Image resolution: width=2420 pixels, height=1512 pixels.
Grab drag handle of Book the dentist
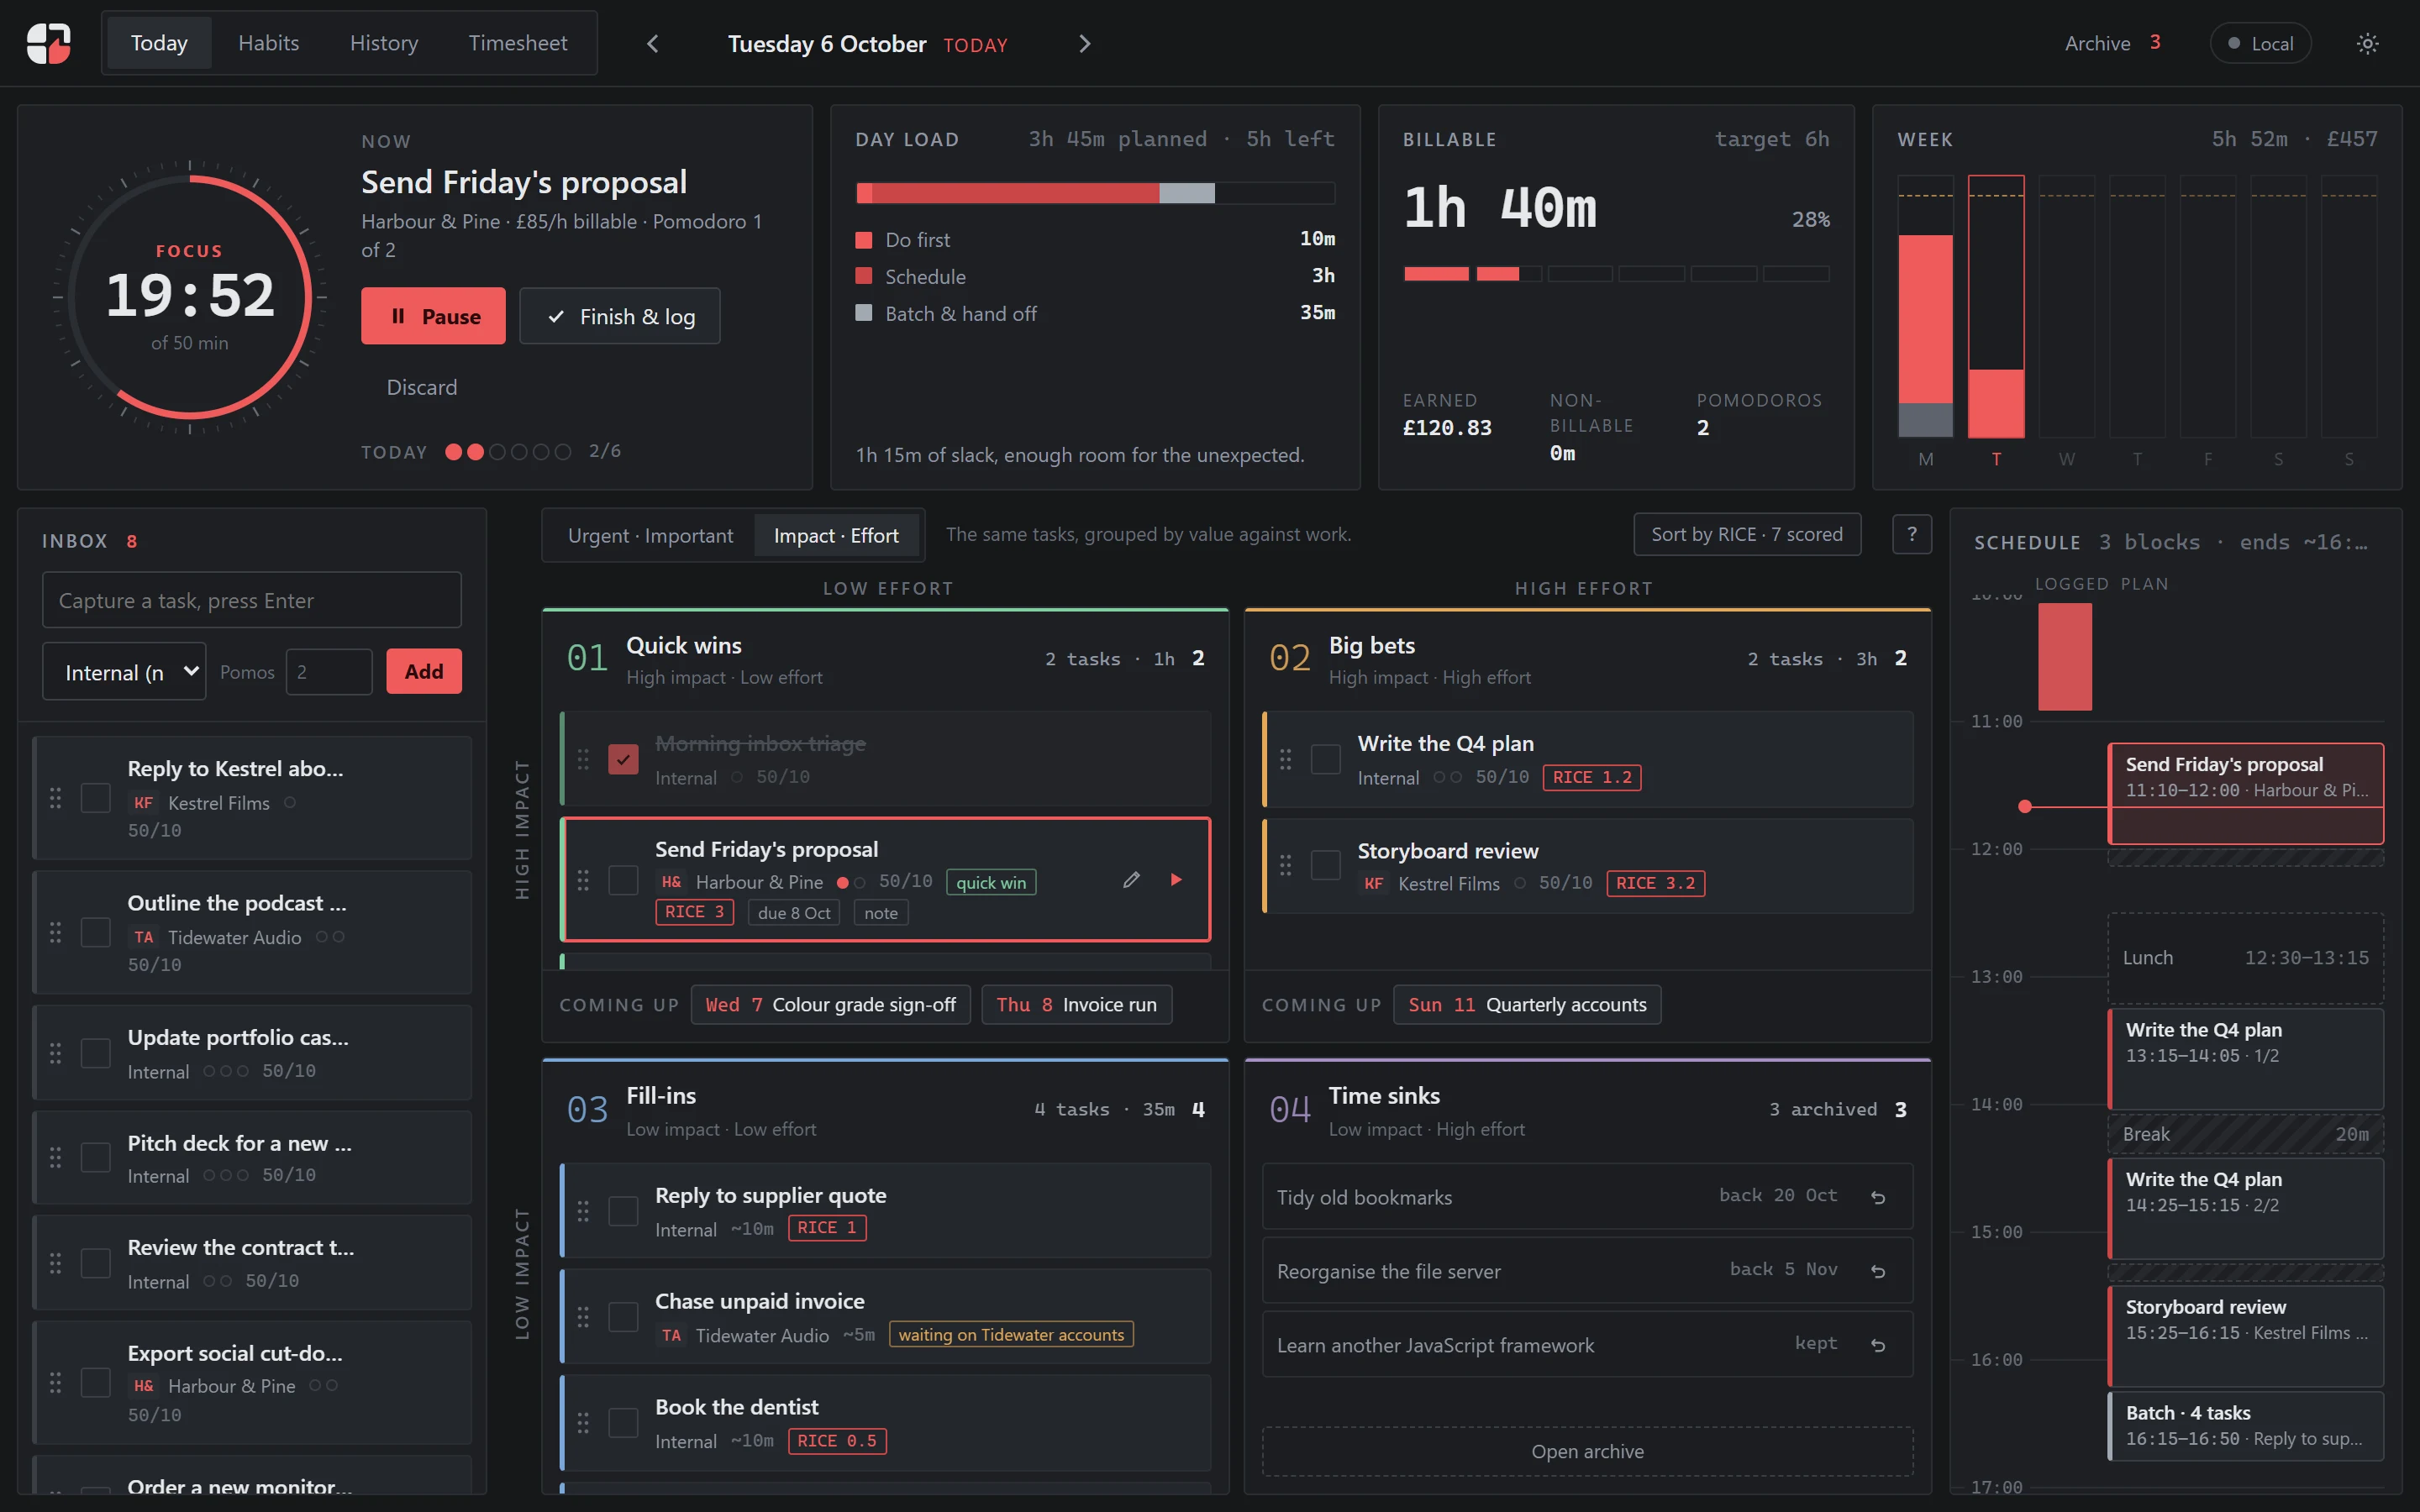click(582, 1422)
